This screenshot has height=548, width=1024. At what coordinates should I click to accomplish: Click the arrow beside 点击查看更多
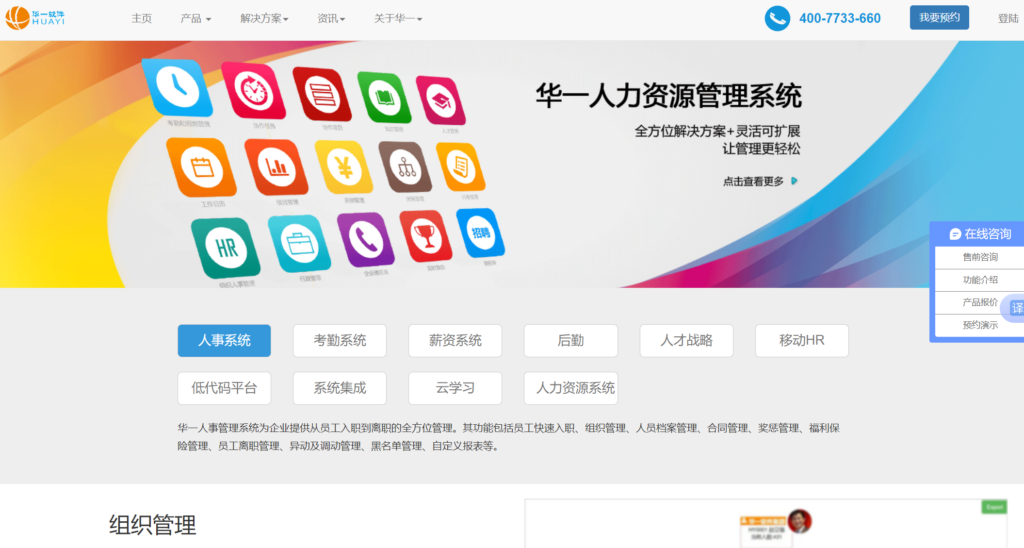794,181
